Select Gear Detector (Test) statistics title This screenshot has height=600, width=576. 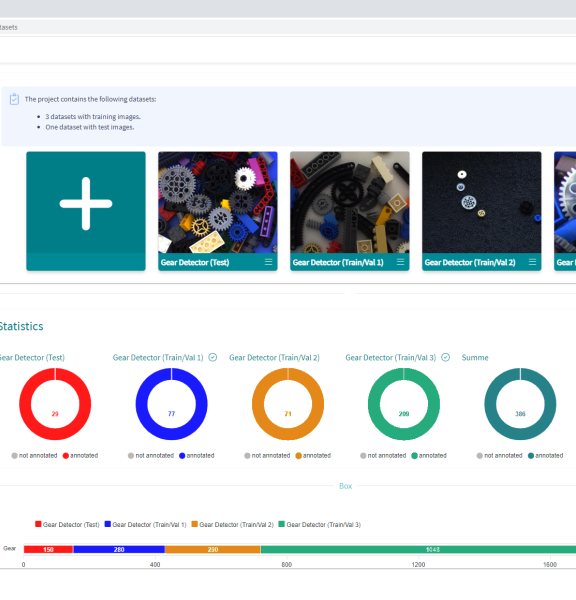click(x=32, y=358)
